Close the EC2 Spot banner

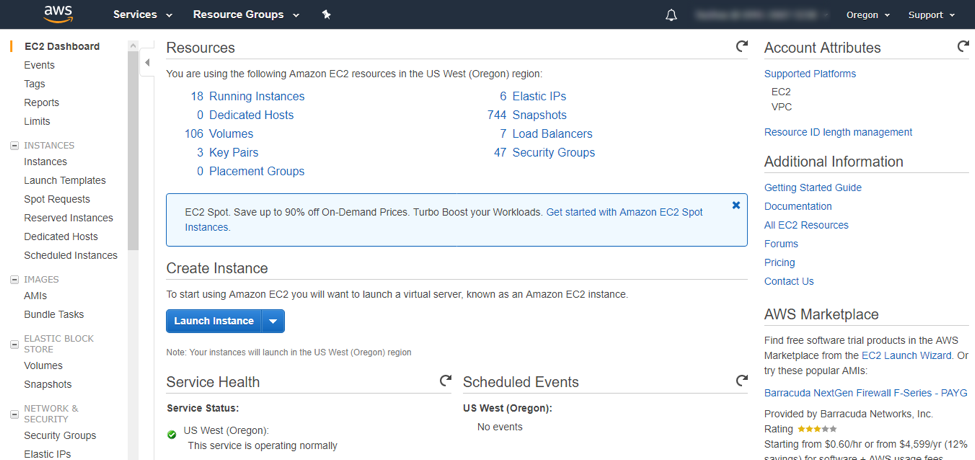[736, 205]
